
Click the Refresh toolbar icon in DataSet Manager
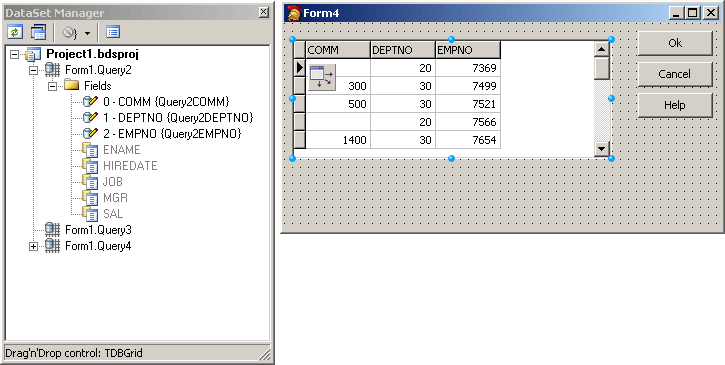(x=15, y=32)
